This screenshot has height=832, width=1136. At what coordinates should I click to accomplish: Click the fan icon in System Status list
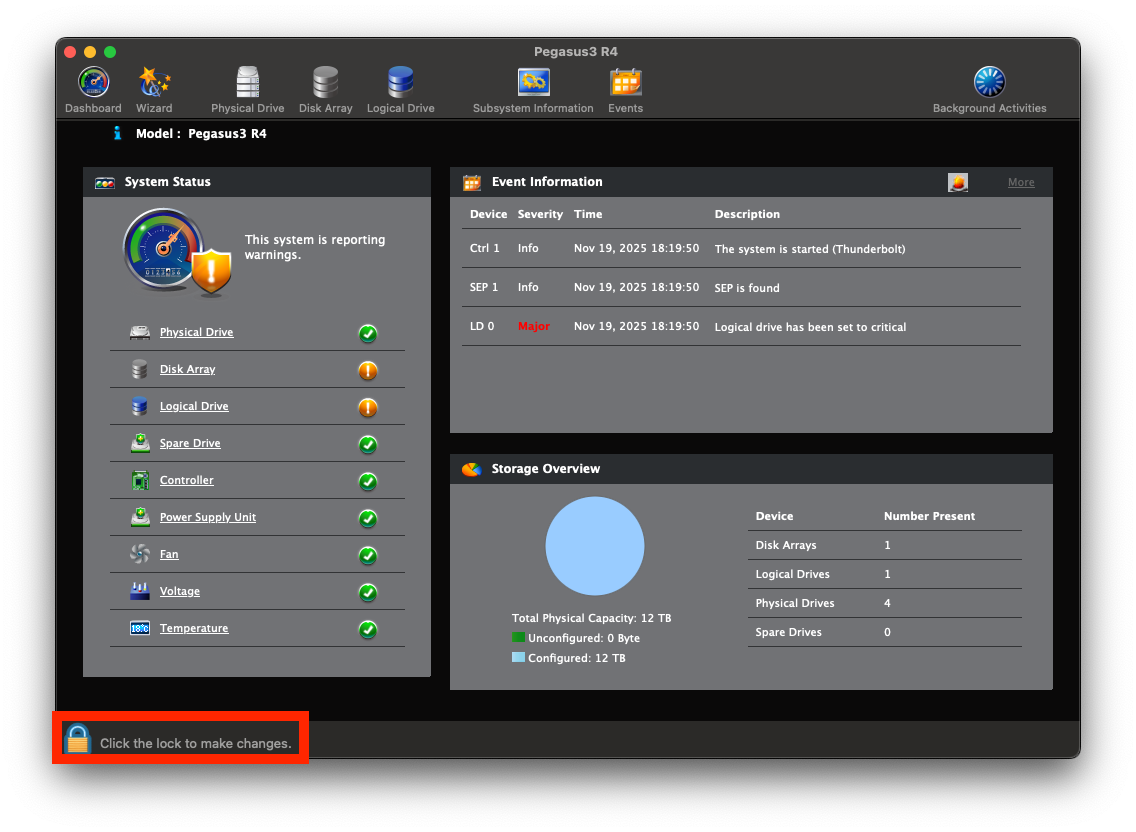pyautogui.click(x=140, y=554)
